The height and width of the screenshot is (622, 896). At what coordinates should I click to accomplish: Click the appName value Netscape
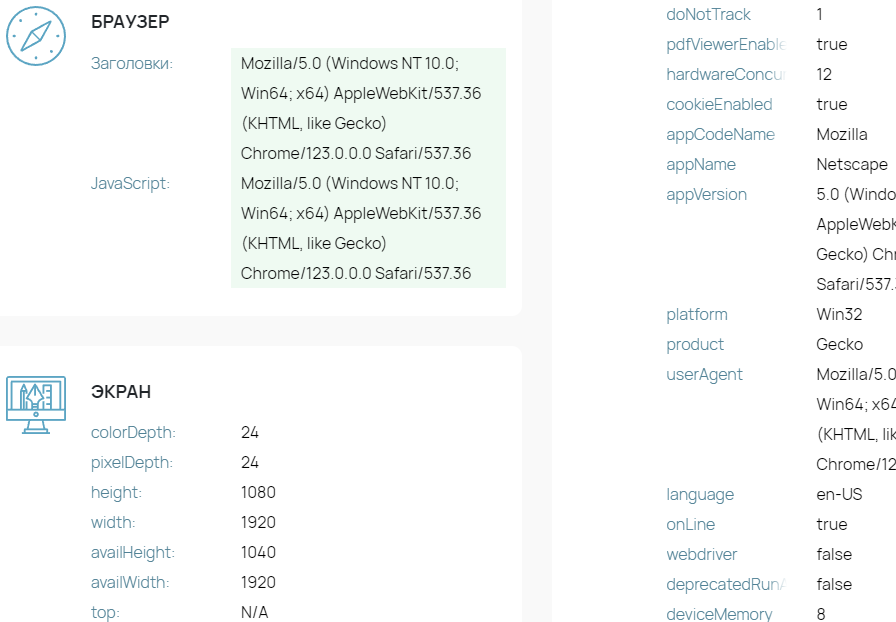coord(852,165)
